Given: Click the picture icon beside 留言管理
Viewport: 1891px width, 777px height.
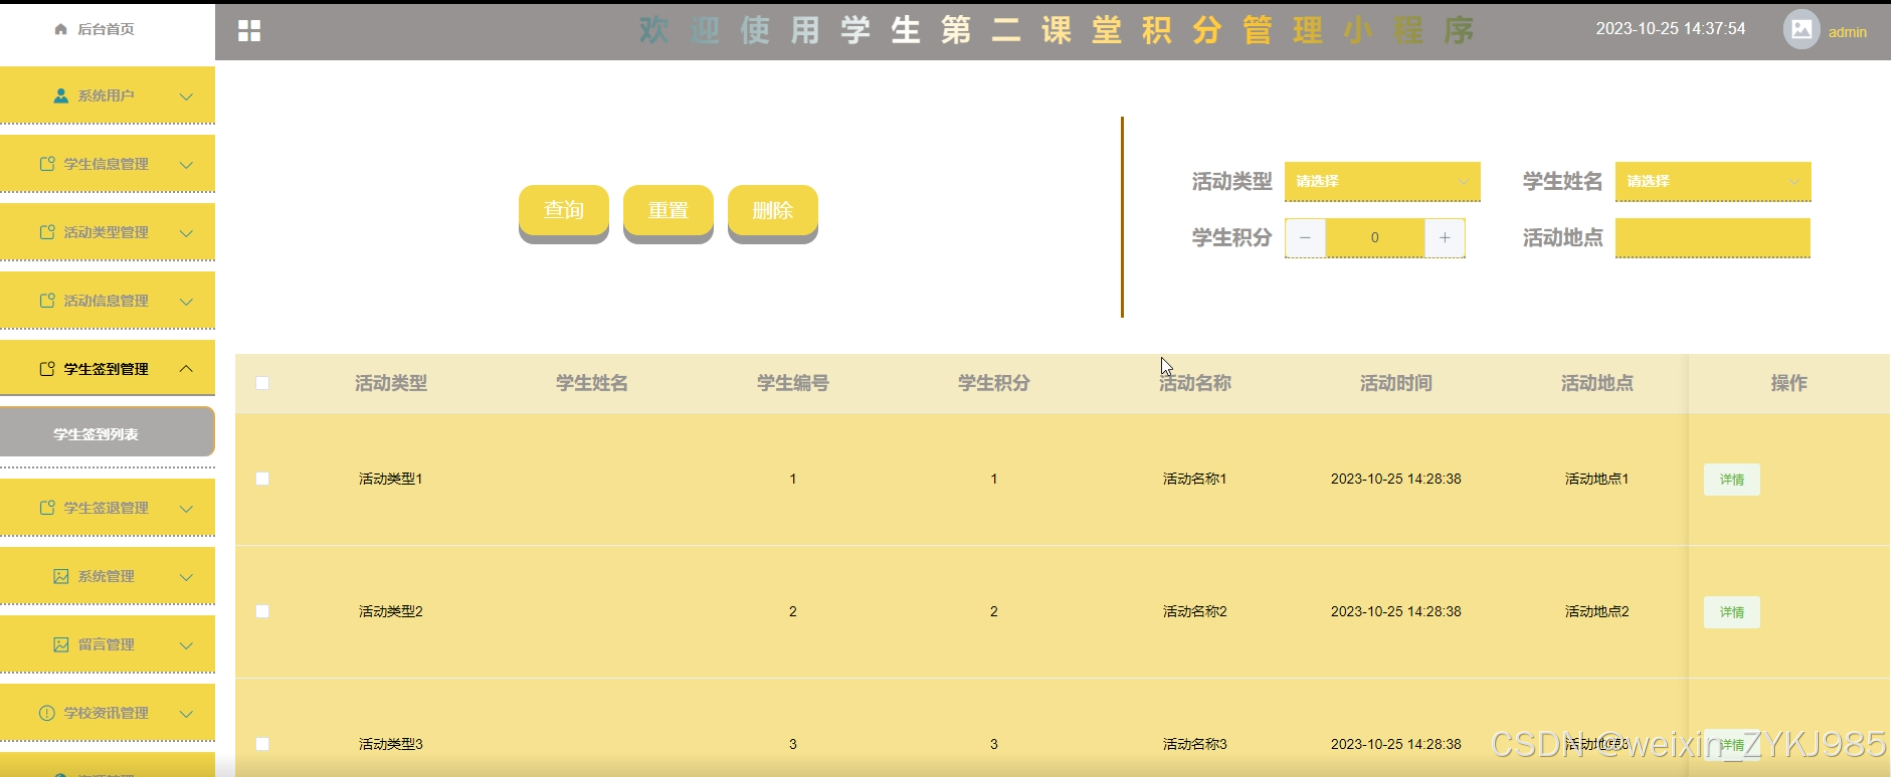Looking at the screenshot, I should point(61,645).
